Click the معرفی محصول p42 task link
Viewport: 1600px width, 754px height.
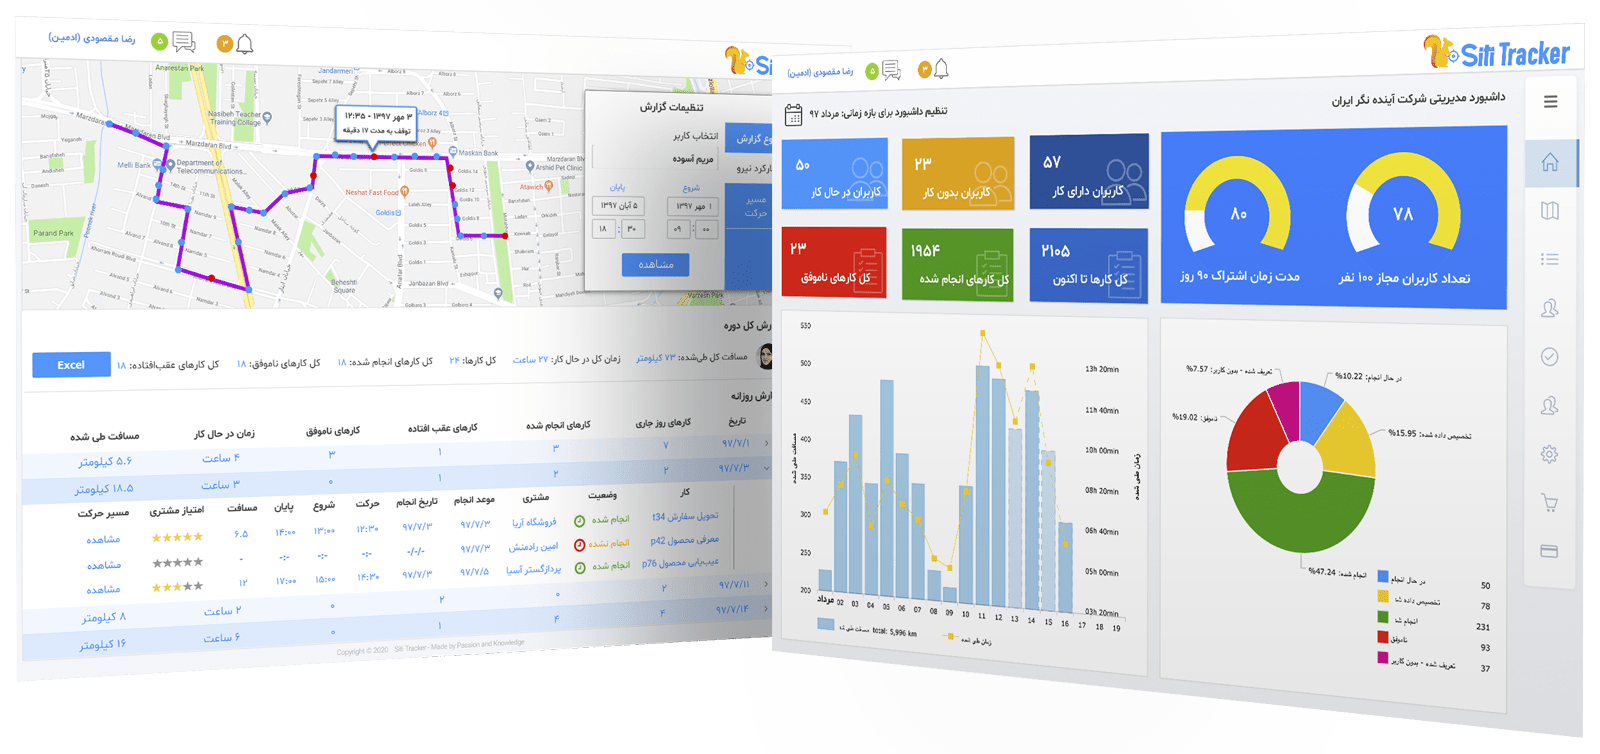click(x=684, y=540)
